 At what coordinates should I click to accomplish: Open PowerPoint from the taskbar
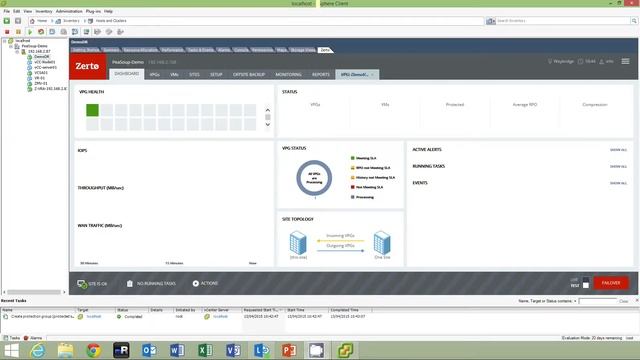point(289,351)
